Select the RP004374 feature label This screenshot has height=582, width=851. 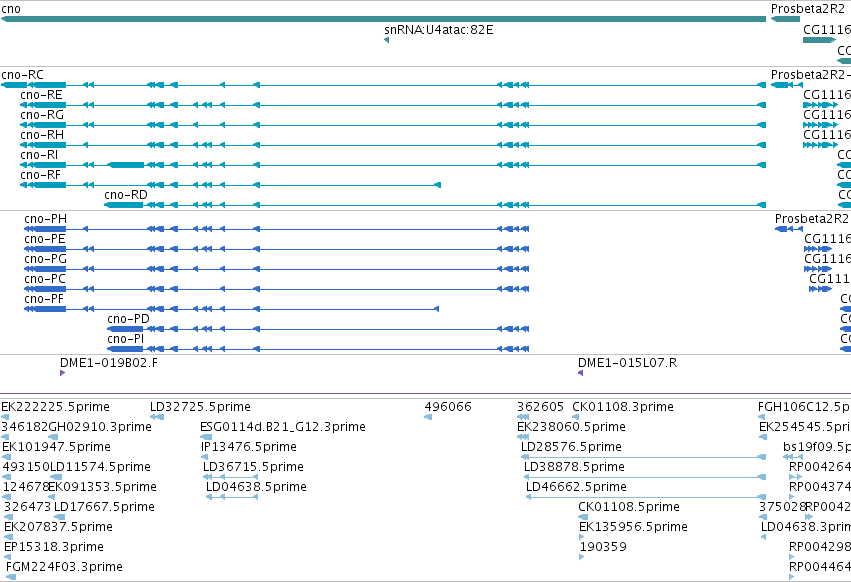820,486
